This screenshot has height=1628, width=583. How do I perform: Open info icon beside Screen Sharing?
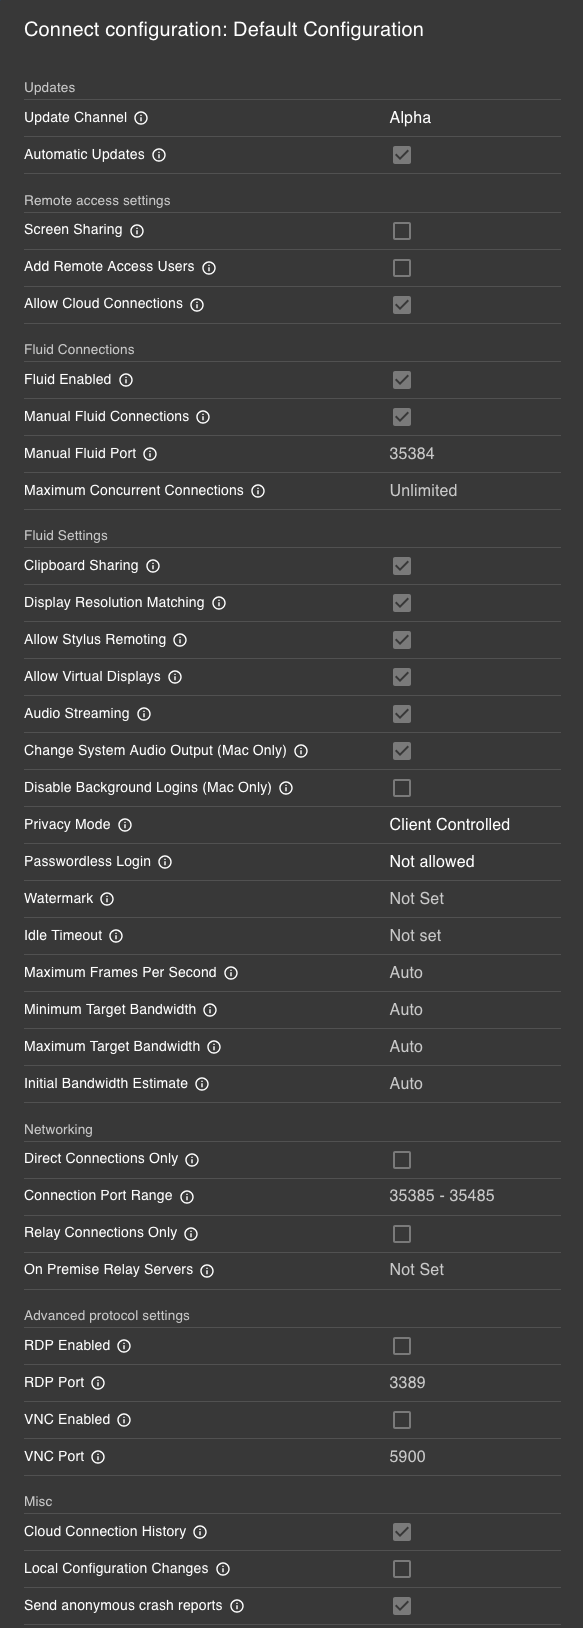(x=137, y=231)
